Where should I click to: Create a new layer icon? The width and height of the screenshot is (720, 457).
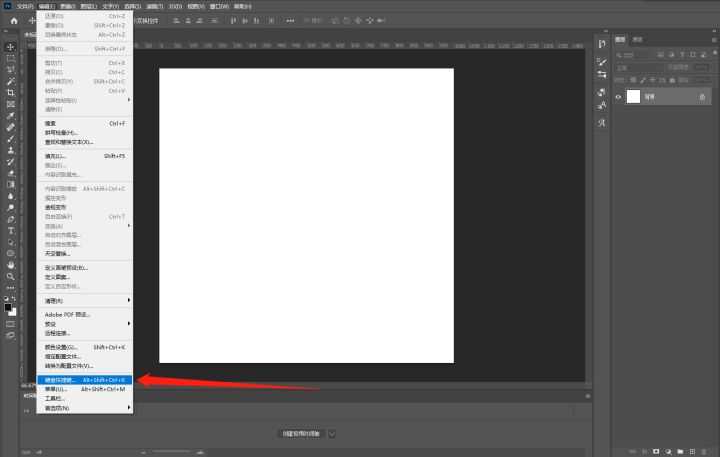click(692, 451)
